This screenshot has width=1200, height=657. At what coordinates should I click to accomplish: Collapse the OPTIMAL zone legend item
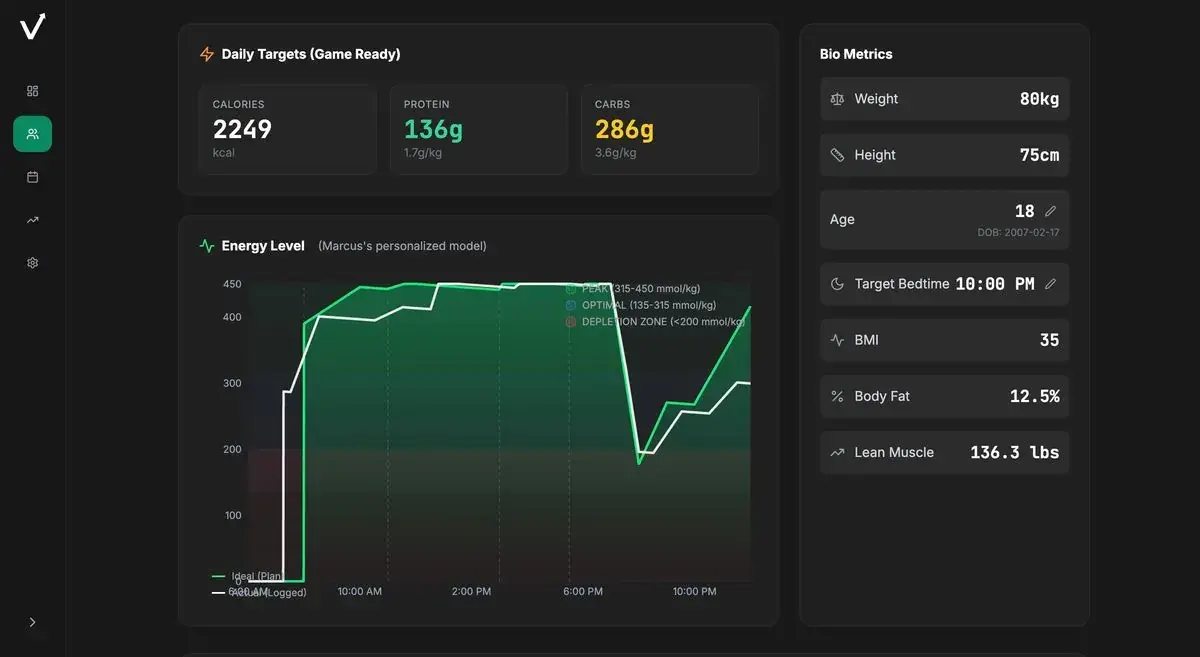click(x=570, y=305)
